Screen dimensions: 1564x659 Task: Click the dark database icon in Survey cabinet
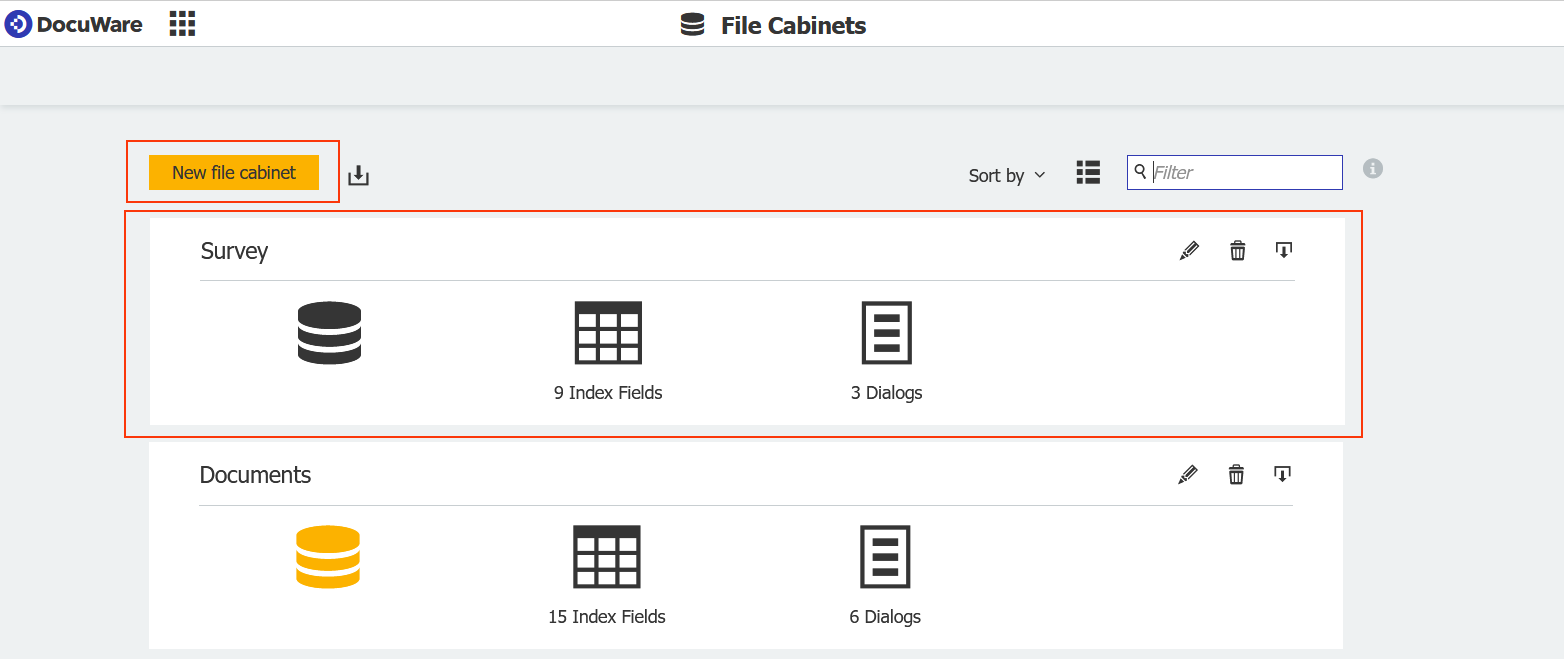point(329,333)
